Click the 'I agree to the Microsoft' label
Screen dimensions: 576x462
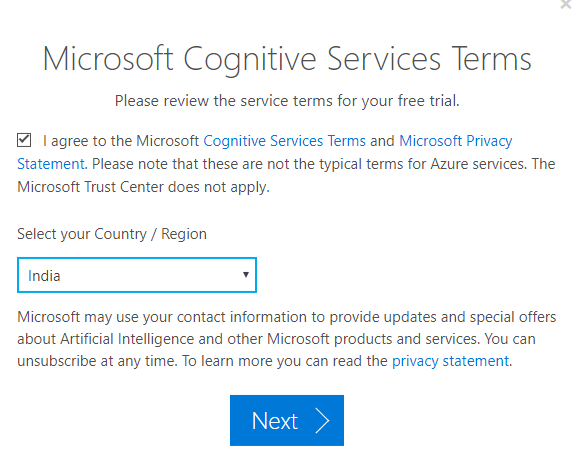[x=121, y=141]
